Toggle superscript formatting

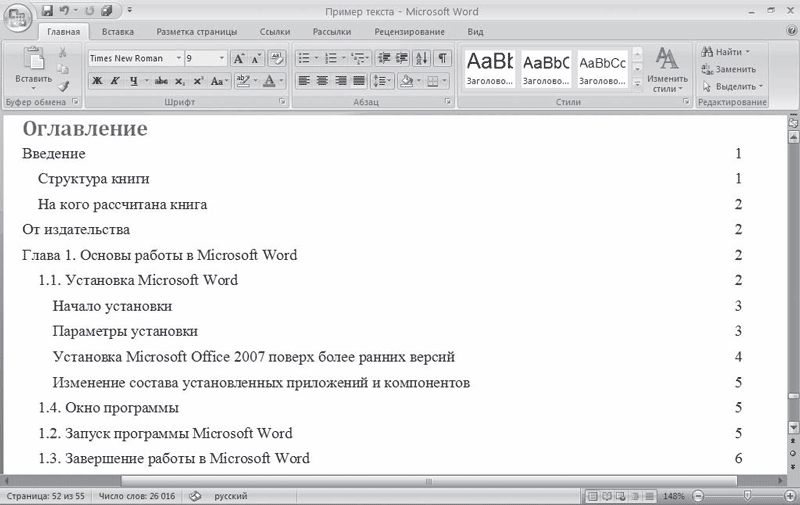coord(198,81)
